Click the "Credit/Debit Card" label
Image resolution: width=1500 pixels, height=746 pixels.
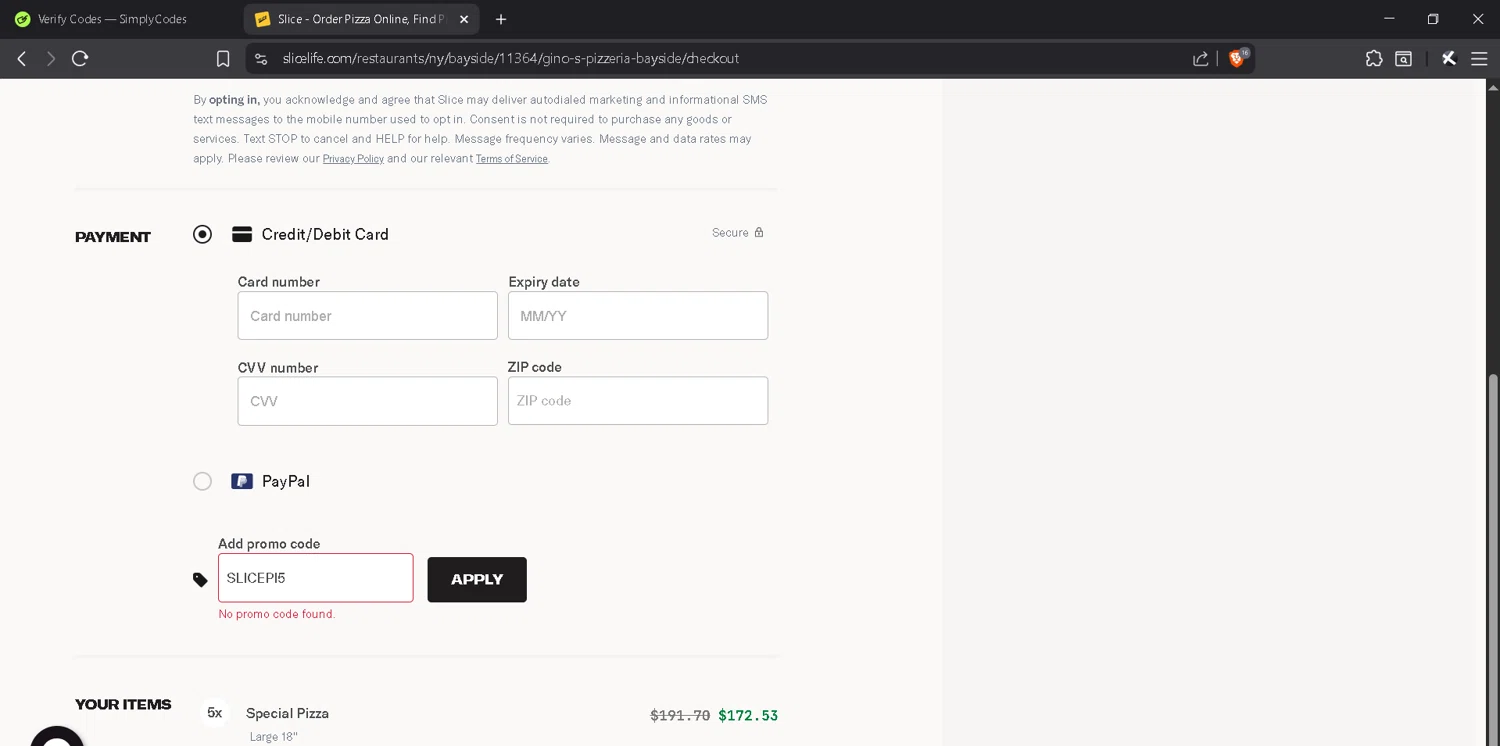[325, 234]
